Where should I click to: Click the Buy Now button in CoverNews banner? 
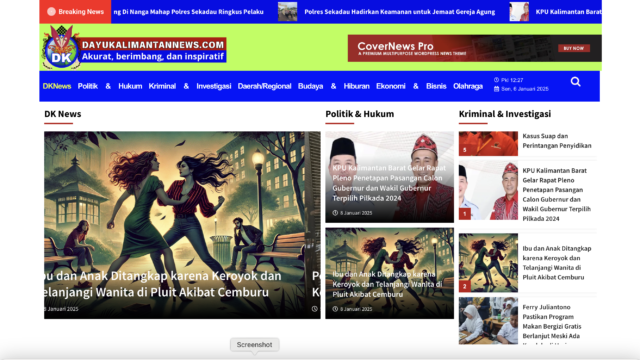coord(573,48)
